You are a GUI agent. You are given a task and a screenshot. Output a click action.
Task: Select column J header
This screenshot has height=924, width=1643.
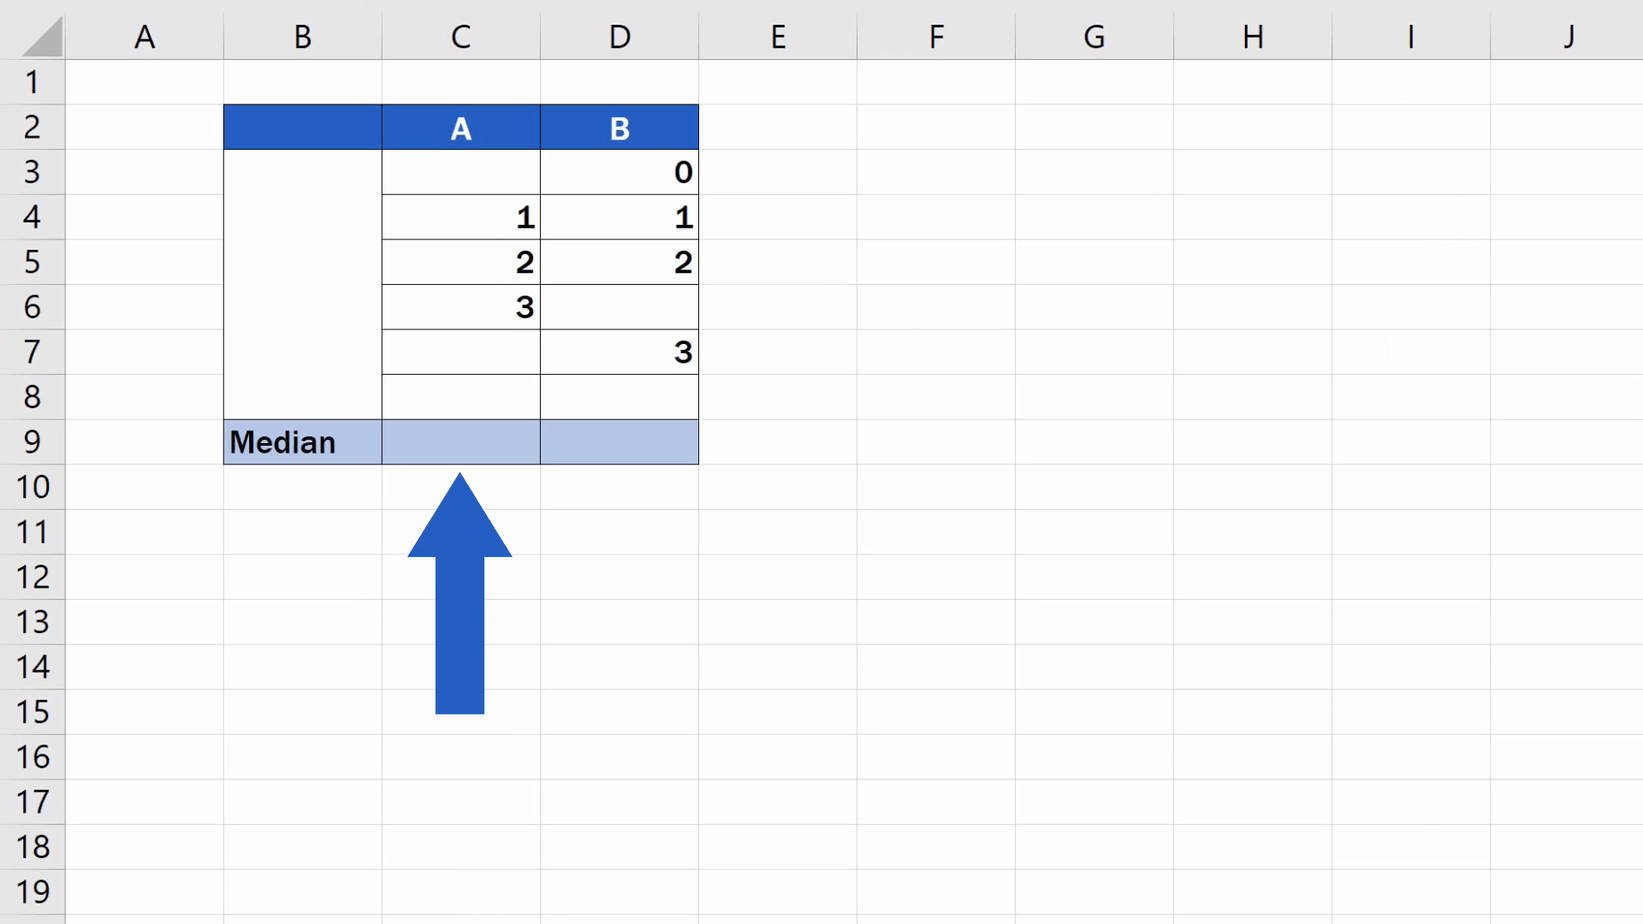click(1568, 35)
